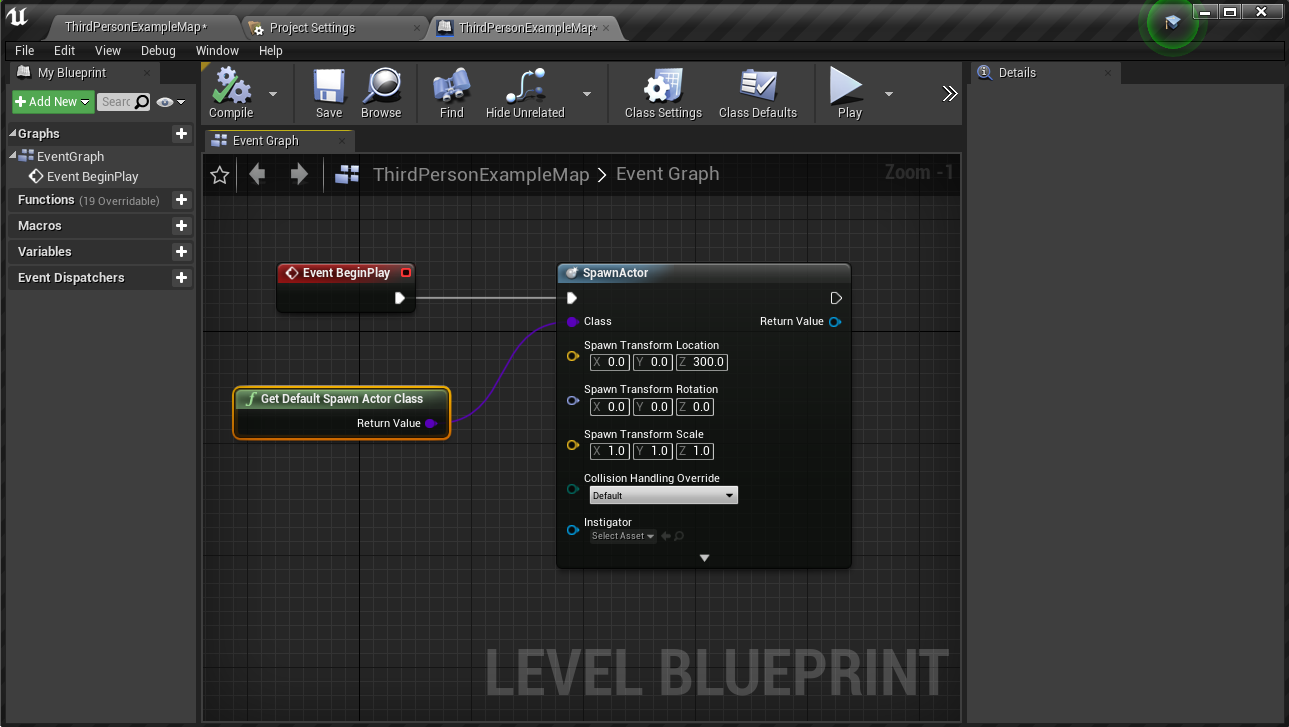
Task: Add a new graph with plus
Action: pyautogui.click(x=181, y=133)
